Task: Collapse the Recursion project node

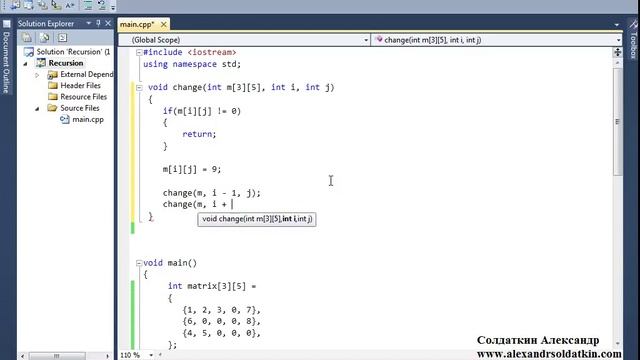Action: [25, 63]
